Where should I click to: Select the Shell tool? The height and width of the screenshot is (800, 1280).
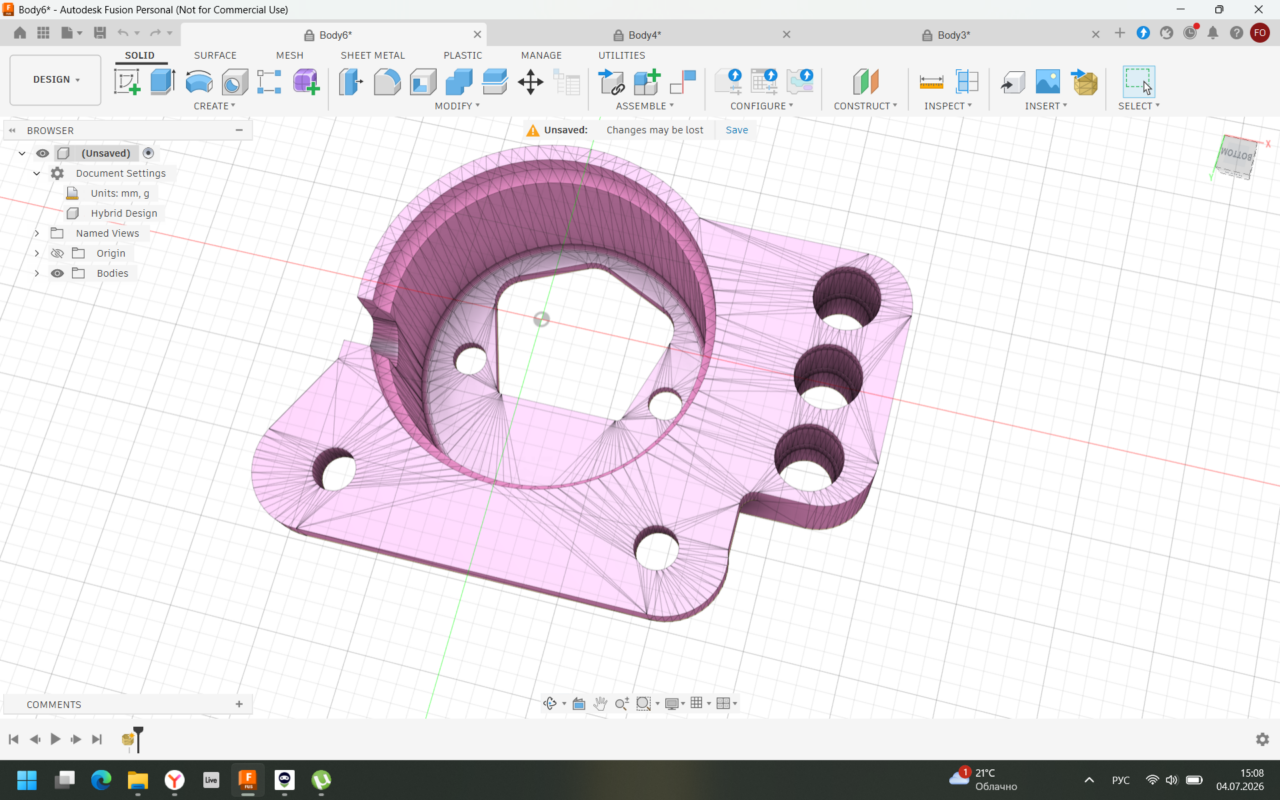coord(423,82)
